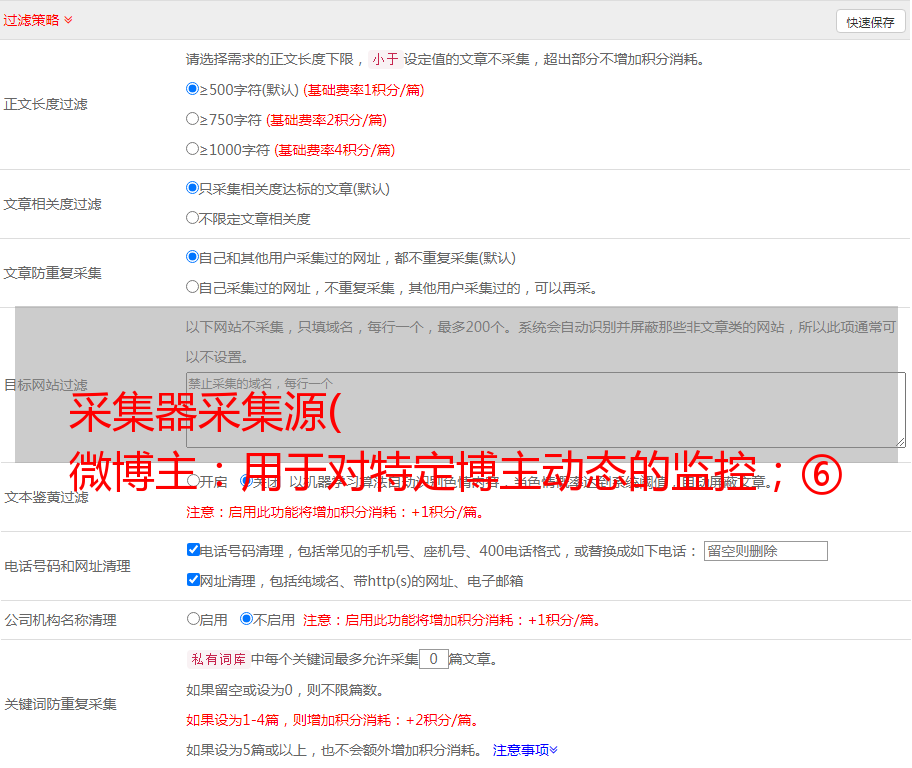The height and width of the screenshot is (768, 912).
Task: Click the 目标网站过滤 row label
Action: [x=45, y=385]
